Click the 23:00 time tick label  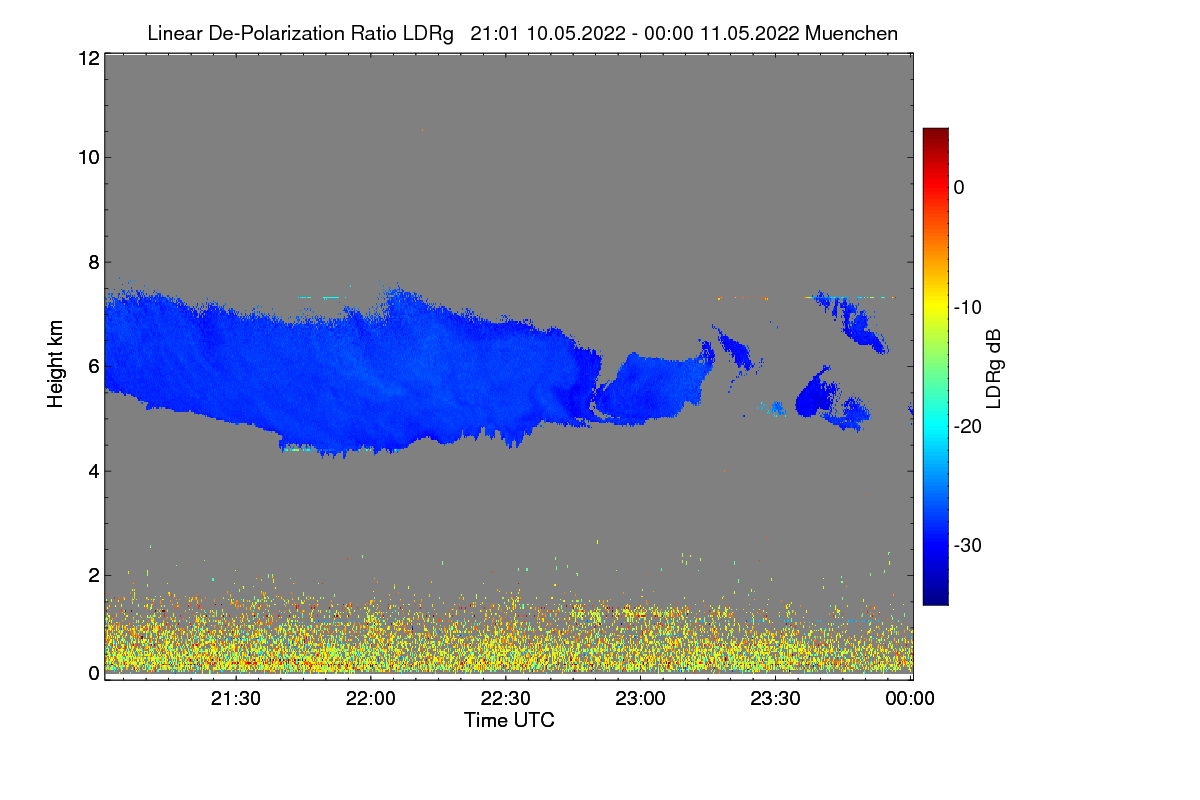(641, 699)
